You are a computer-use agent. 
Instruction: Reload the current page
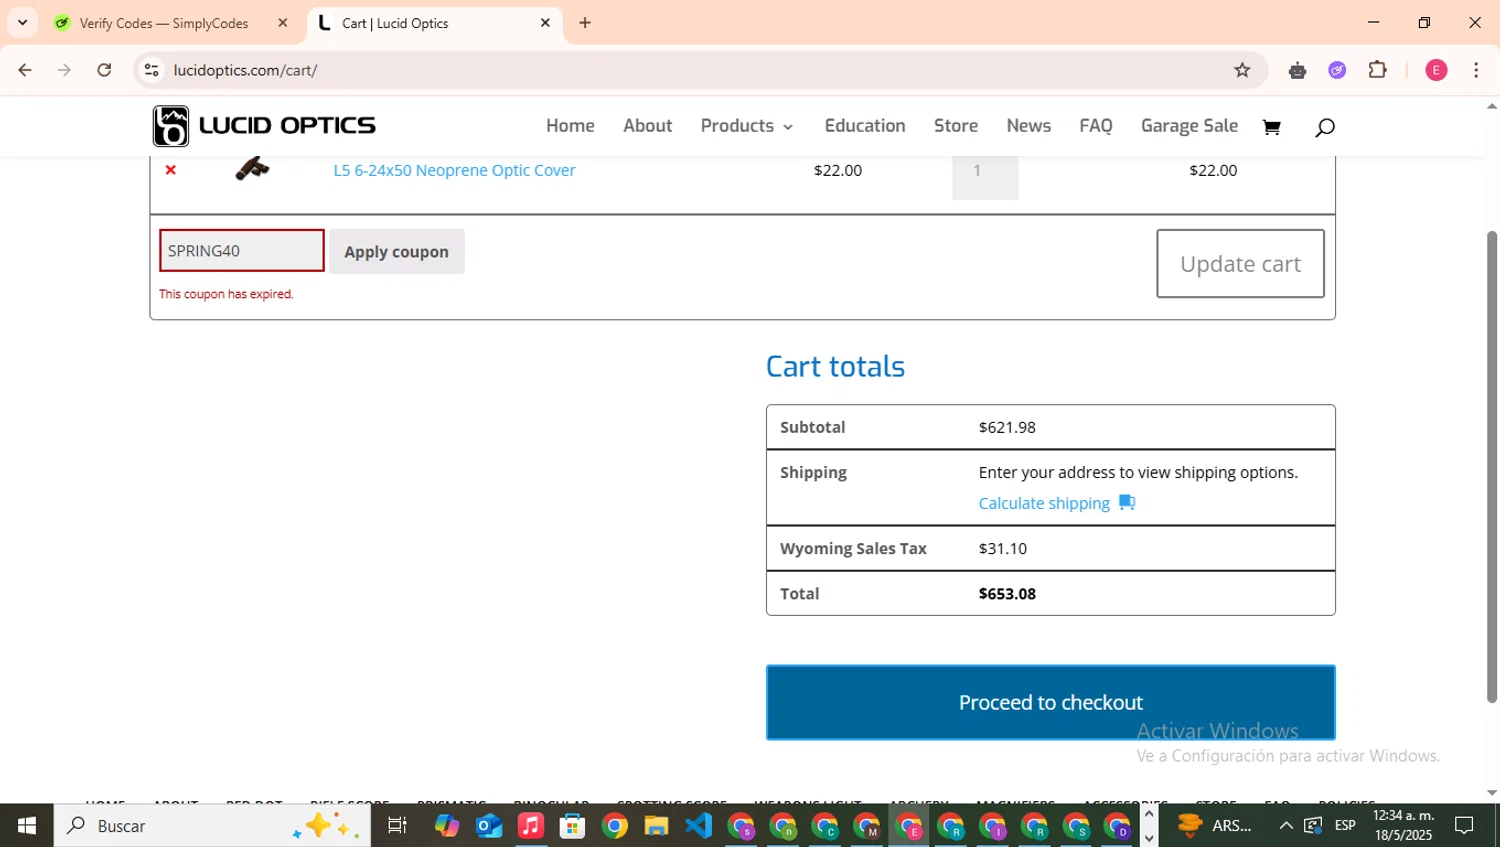point(104,70)
